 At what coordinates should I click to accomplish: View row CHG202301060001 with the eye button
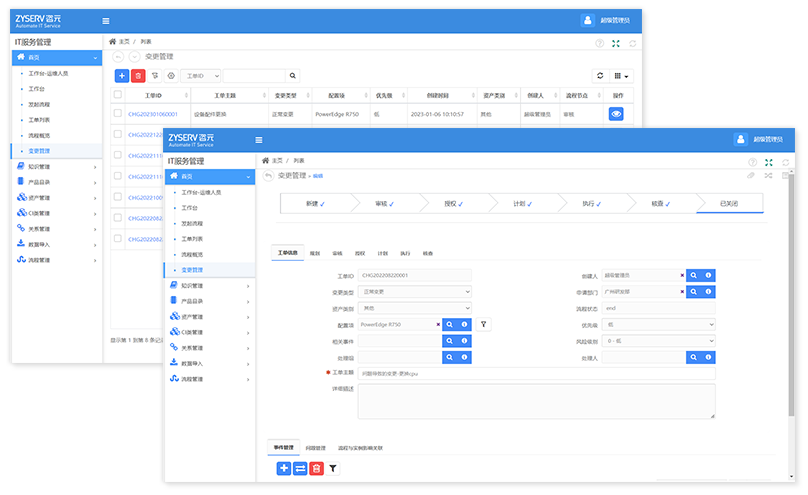click(x=616, y=114)
